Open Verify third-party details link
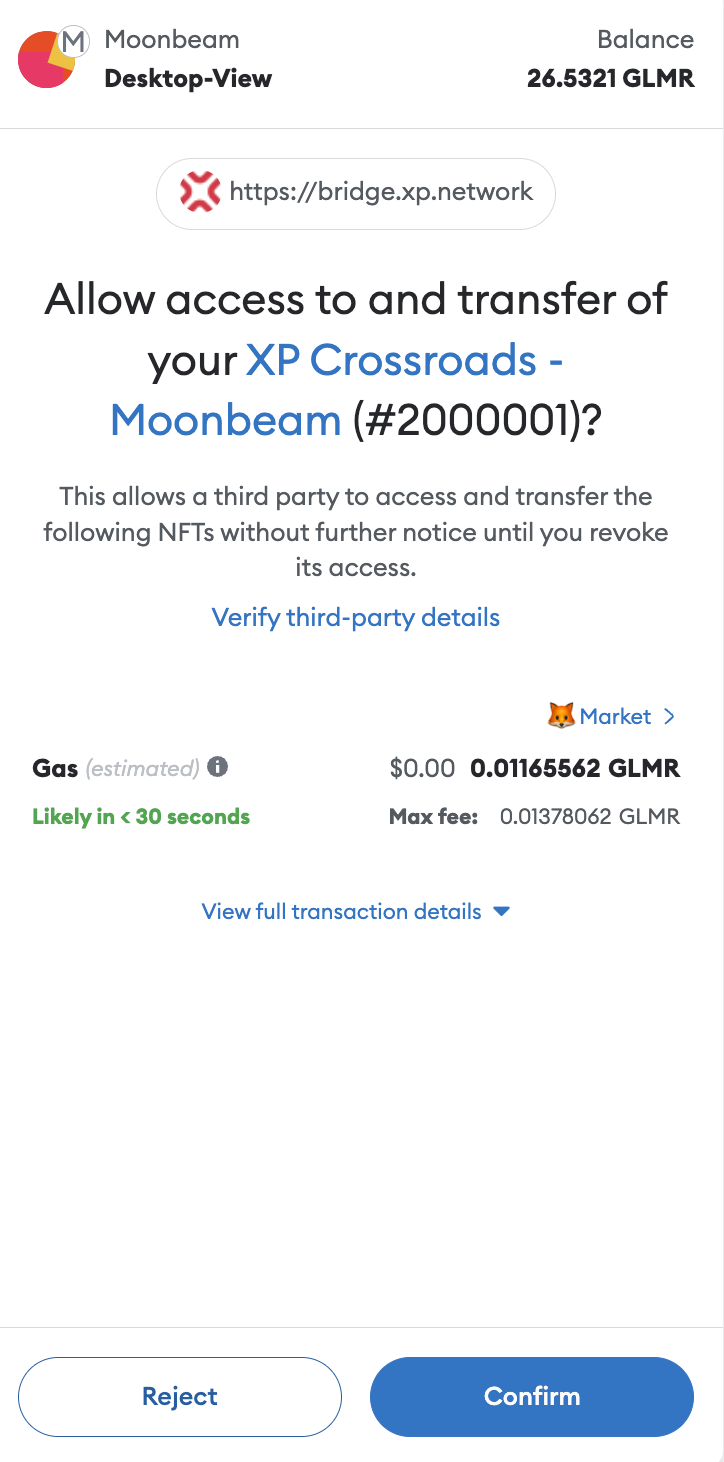The width and height of the screenshot is (724, 1462). click(356, 617)
